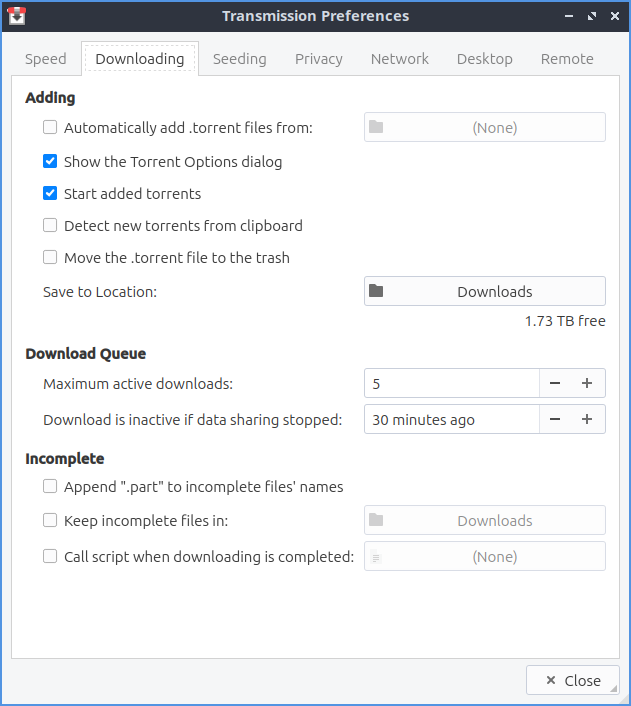Uncheck Show the Torrent Options dialog
The height and width of the screenshot is (706, 631).
click(x=50, y=162)
